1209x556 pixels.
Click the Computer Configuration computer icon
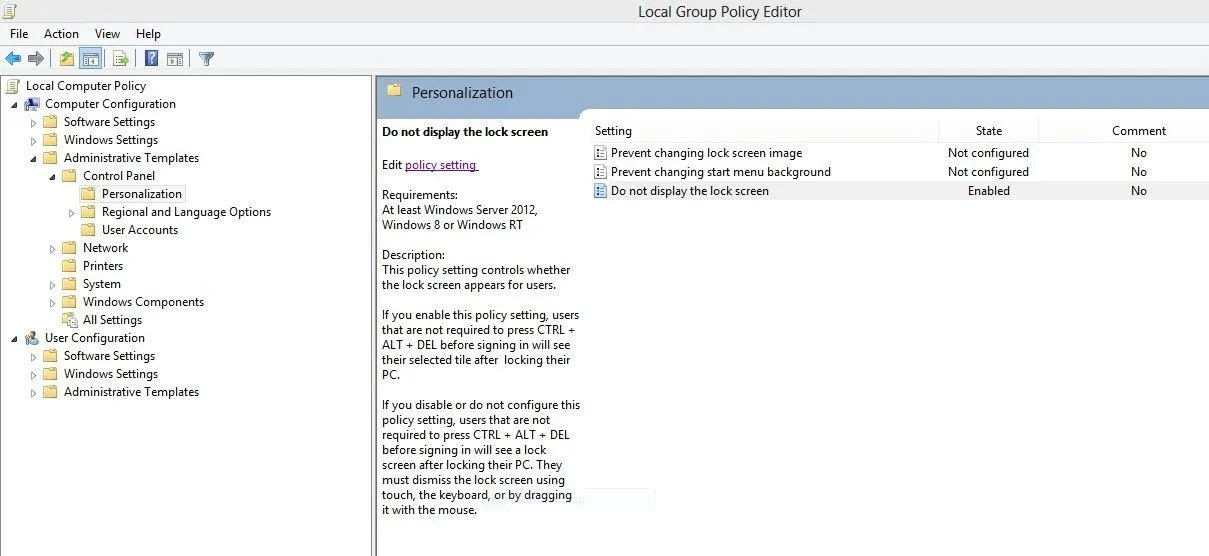(32, 104)
